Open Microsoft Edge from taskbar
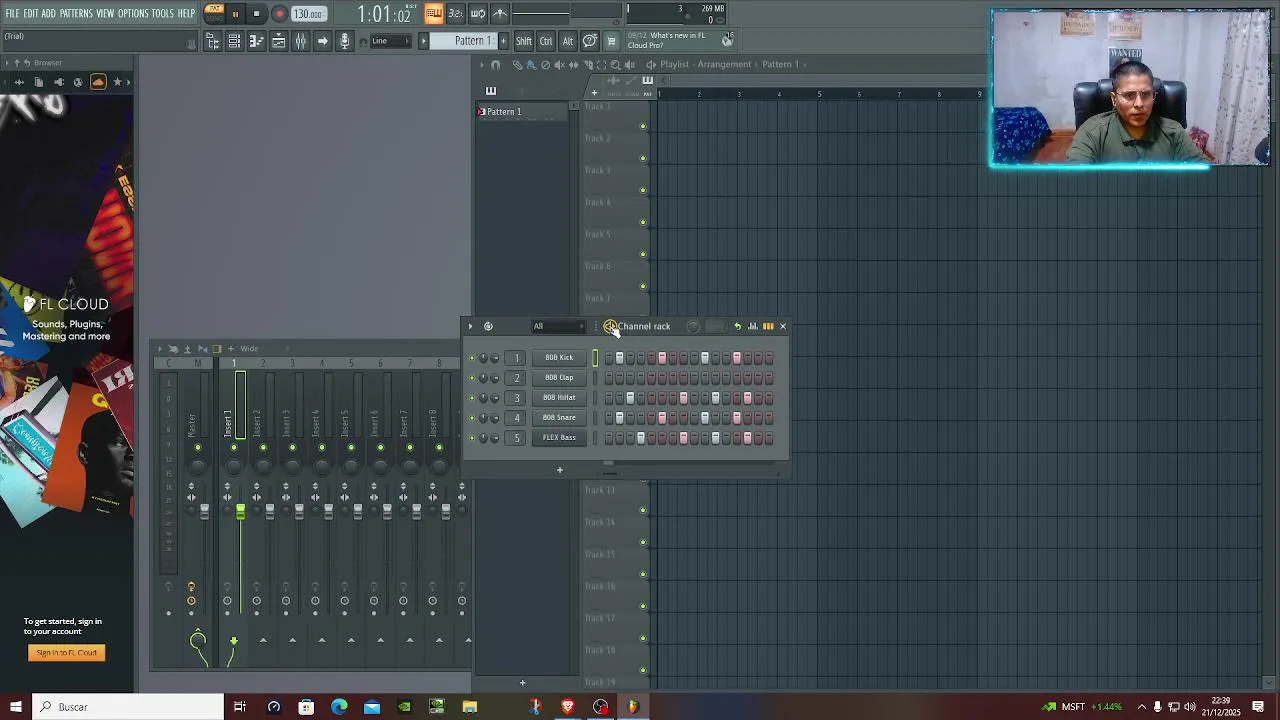 coord(339,707)
